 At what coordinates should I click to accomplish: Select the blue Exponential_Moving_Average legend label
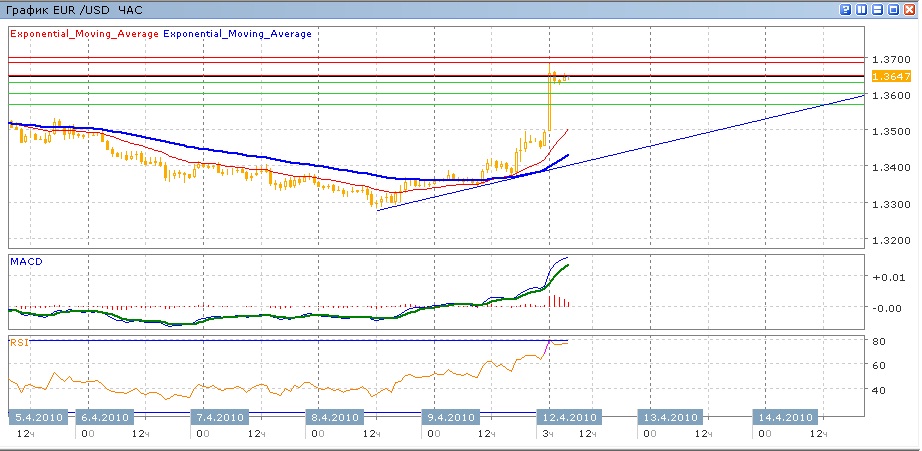click(237, 33)
